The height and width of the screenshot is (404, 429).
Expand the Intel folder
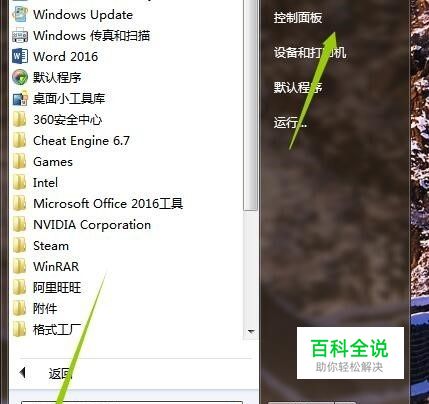pyautogui.click(x=45, y=183)
